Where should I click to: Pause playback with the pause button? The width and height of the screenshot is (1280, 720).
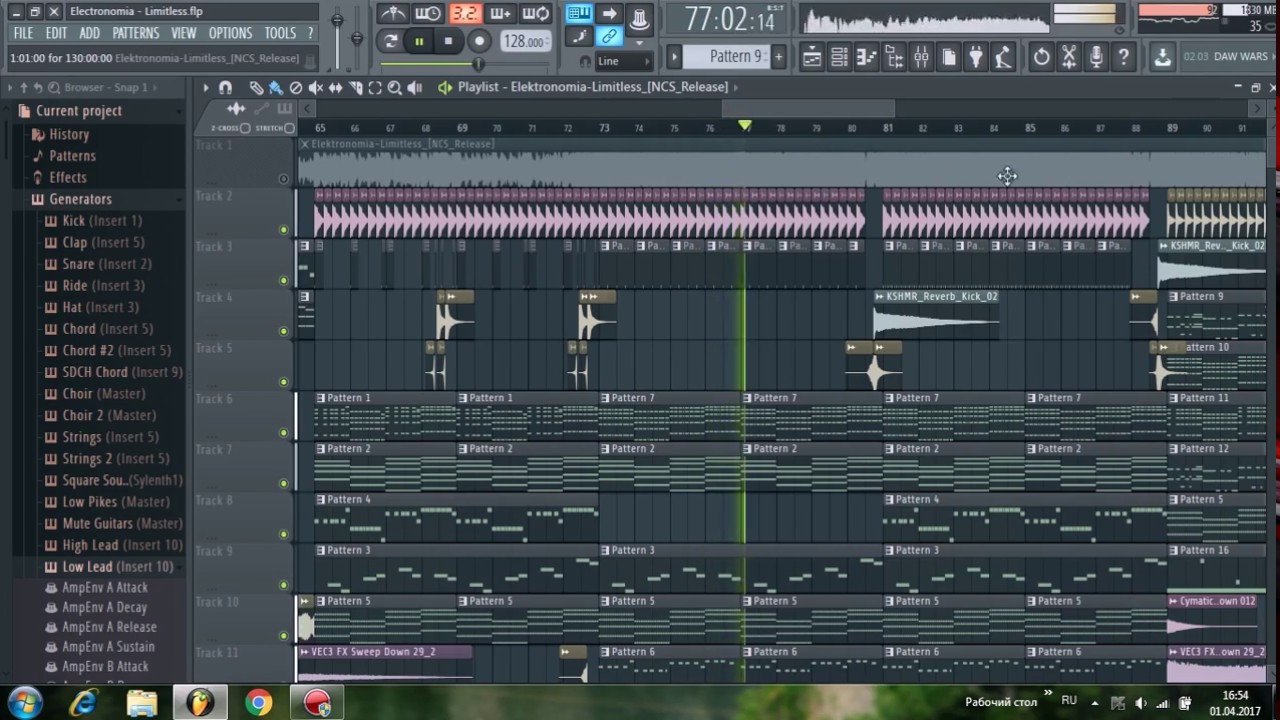coord(419,41)
